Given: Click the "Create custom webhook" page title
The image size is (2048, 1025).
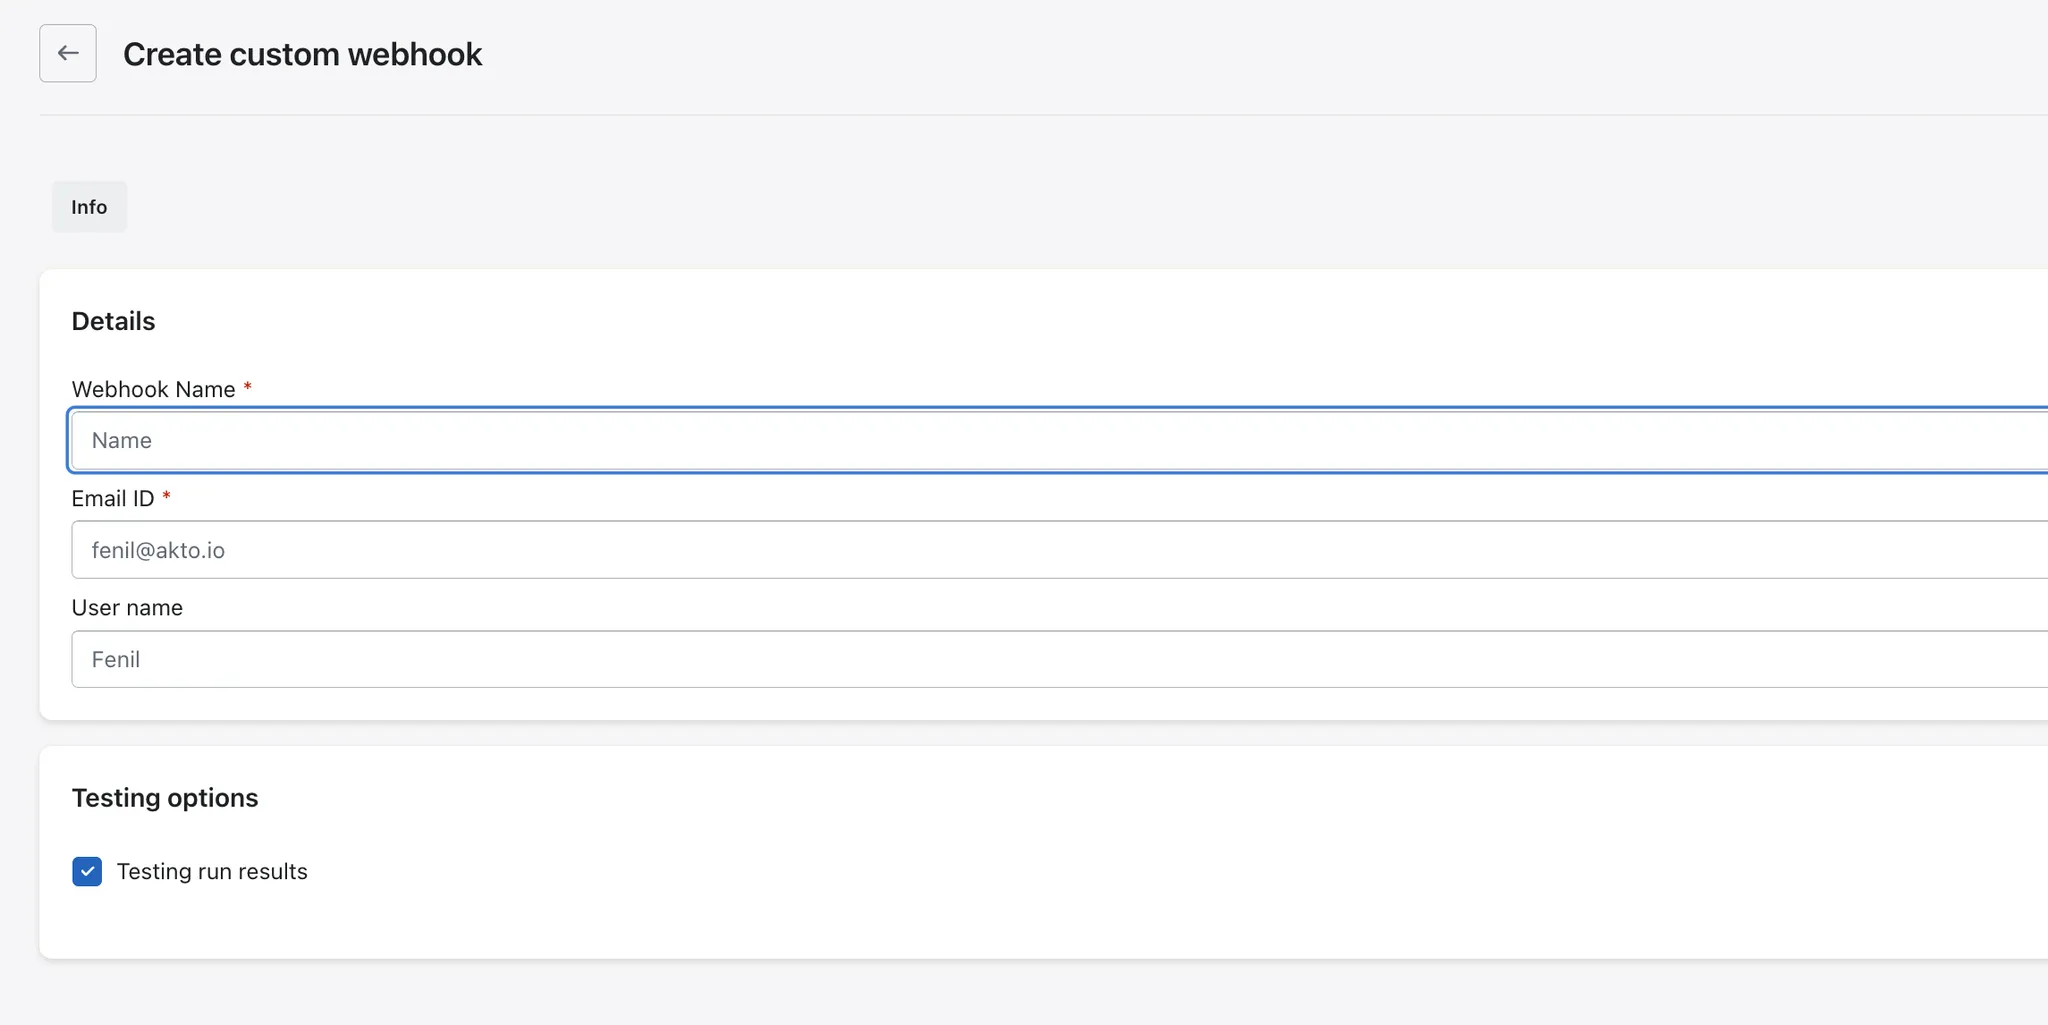Looking at the screenshot, I should click(302, 54).
